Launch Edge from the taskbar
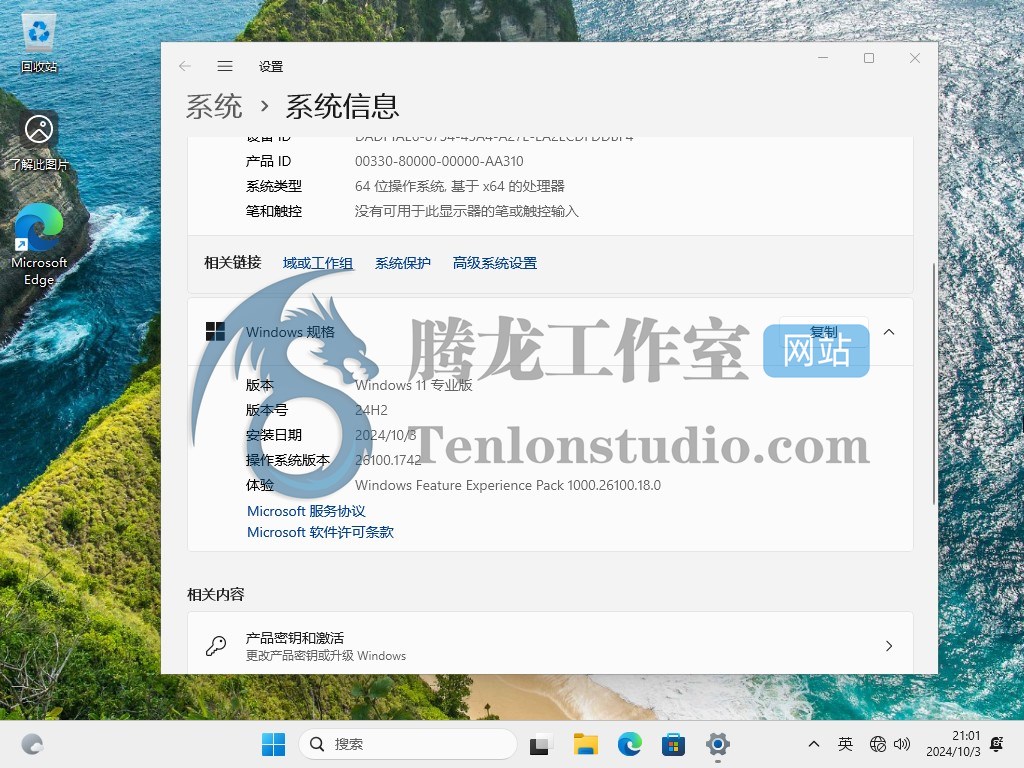 click(x=630, y=744)
